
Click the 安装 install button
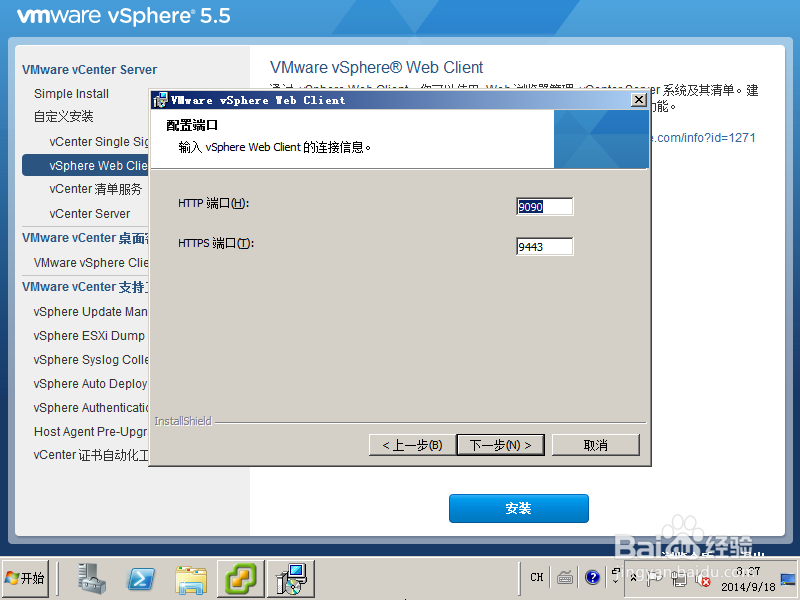tap(518, 508)
